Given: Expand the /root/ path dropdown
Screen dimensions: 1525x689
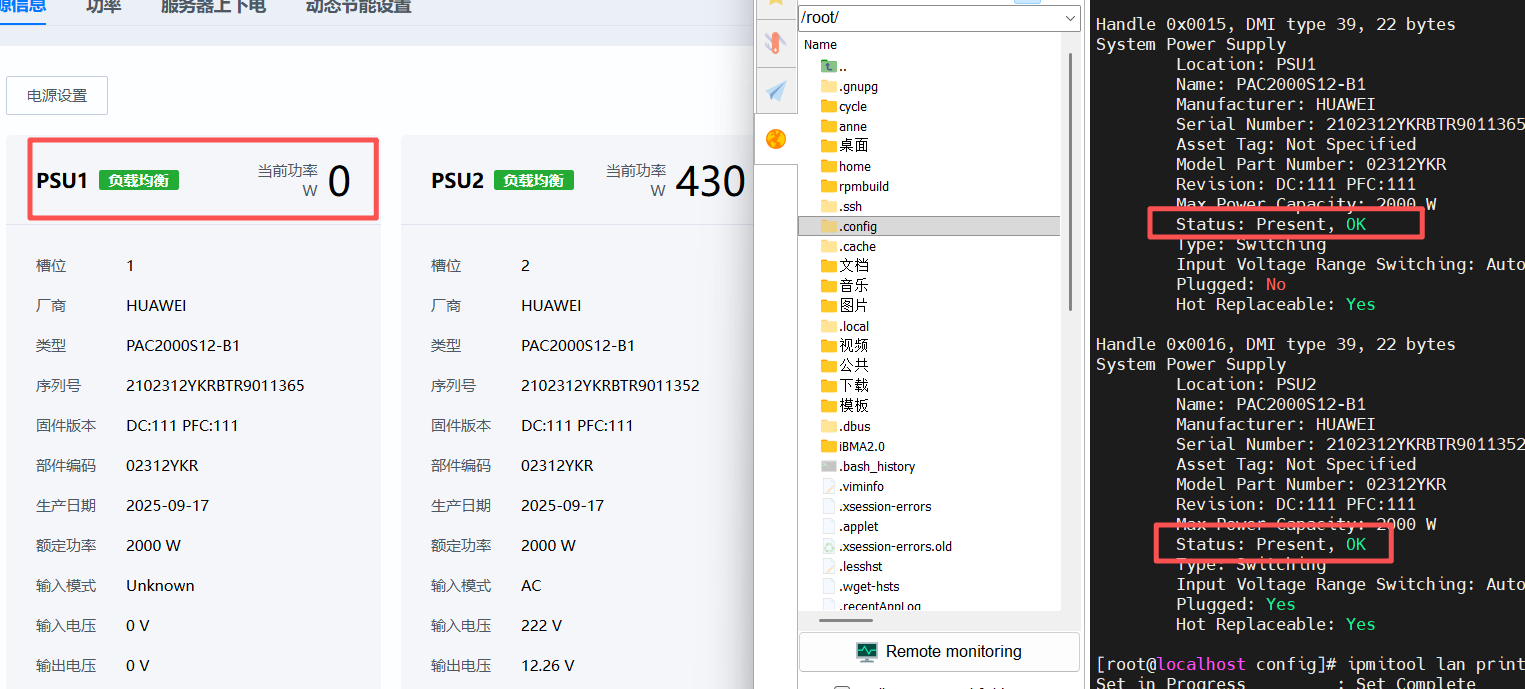Looking at the screenshot, I should point(1070,18).
